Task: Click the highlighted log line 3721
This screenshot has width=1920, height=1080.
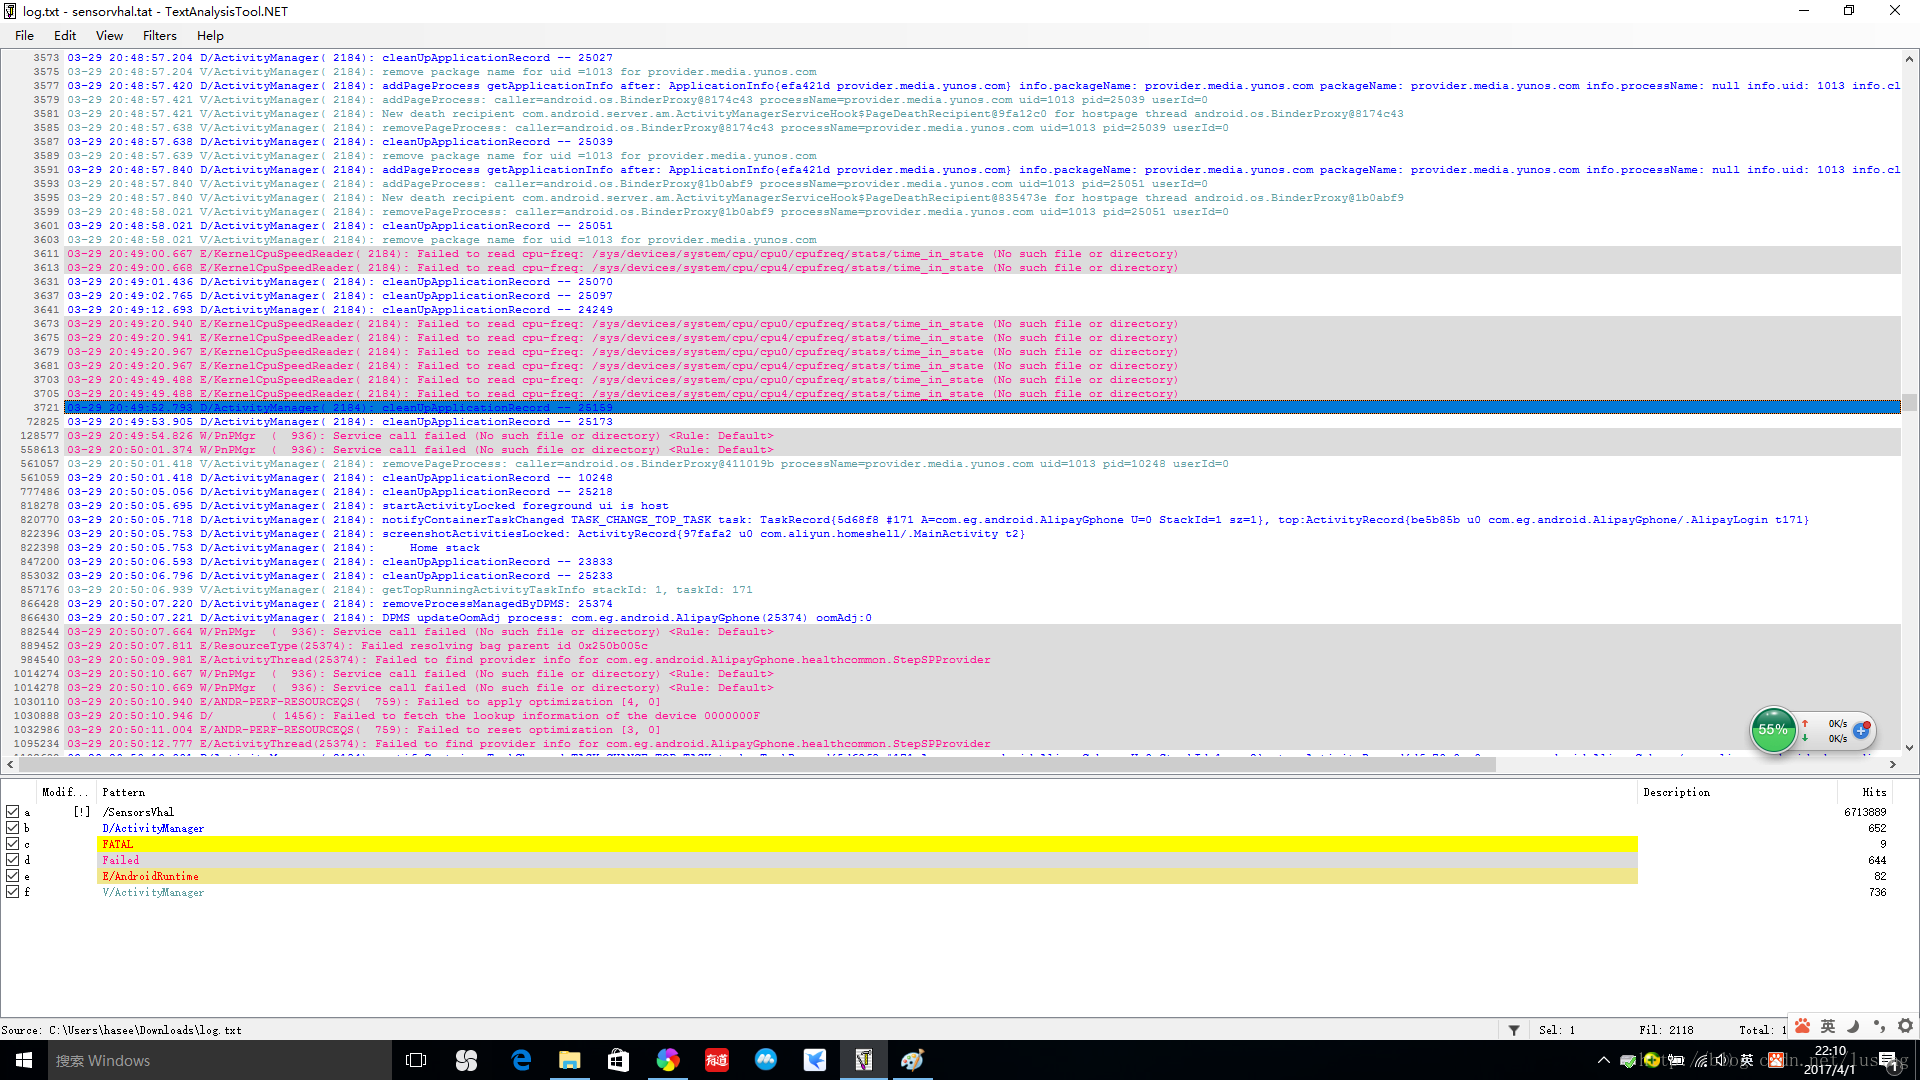Action: click(982, 408)
